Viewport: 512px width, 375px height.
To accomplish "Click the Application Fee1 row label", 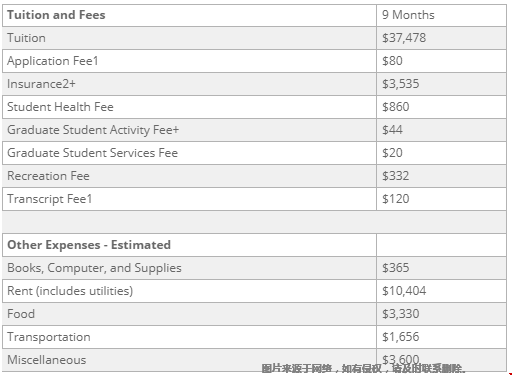I will [53, 61].
